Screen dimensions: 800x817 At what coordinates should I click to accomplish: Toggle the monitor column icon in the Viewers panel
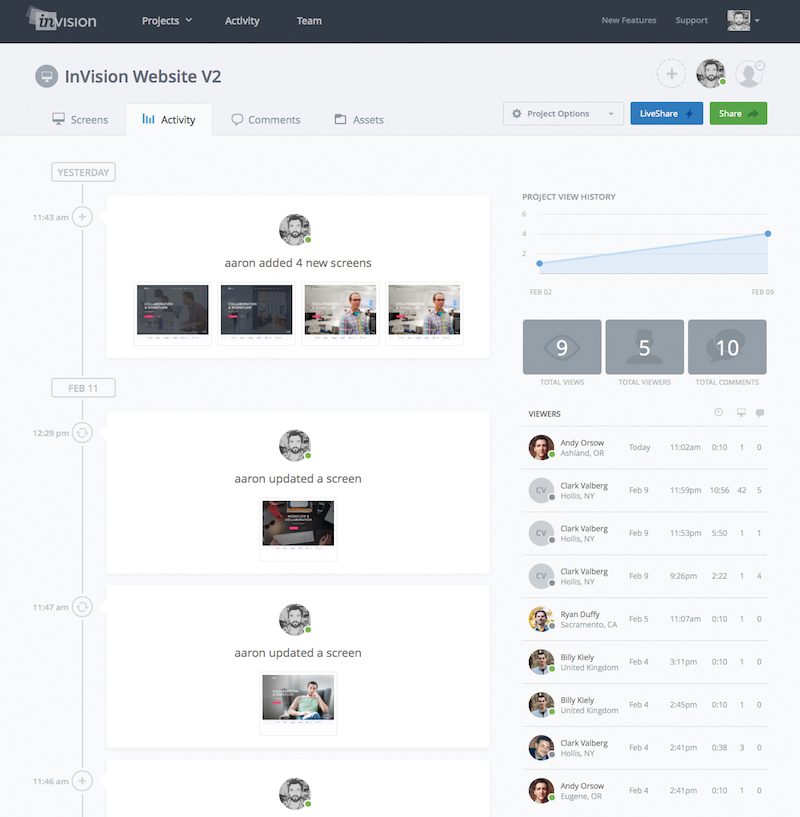click(739, 412)
